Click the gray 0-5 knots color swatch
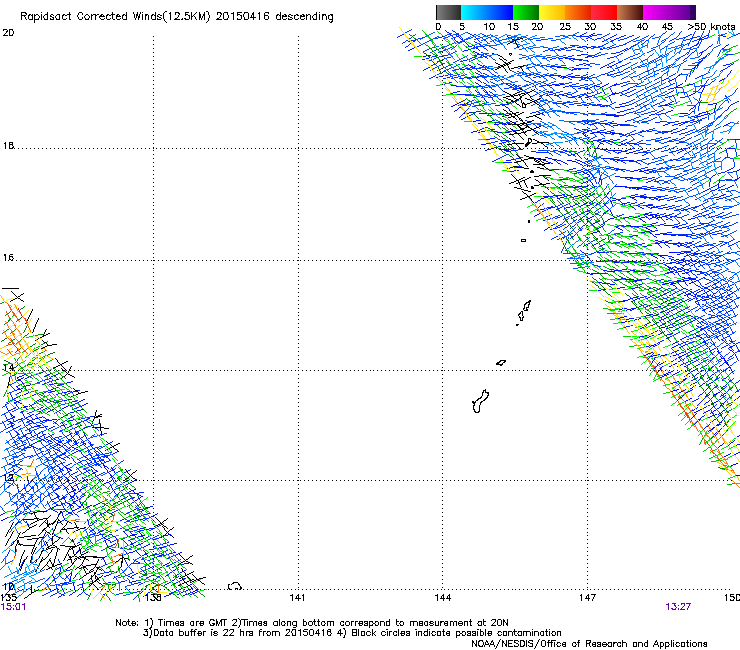Screen dimensions: 740x650 click(448, 12)
